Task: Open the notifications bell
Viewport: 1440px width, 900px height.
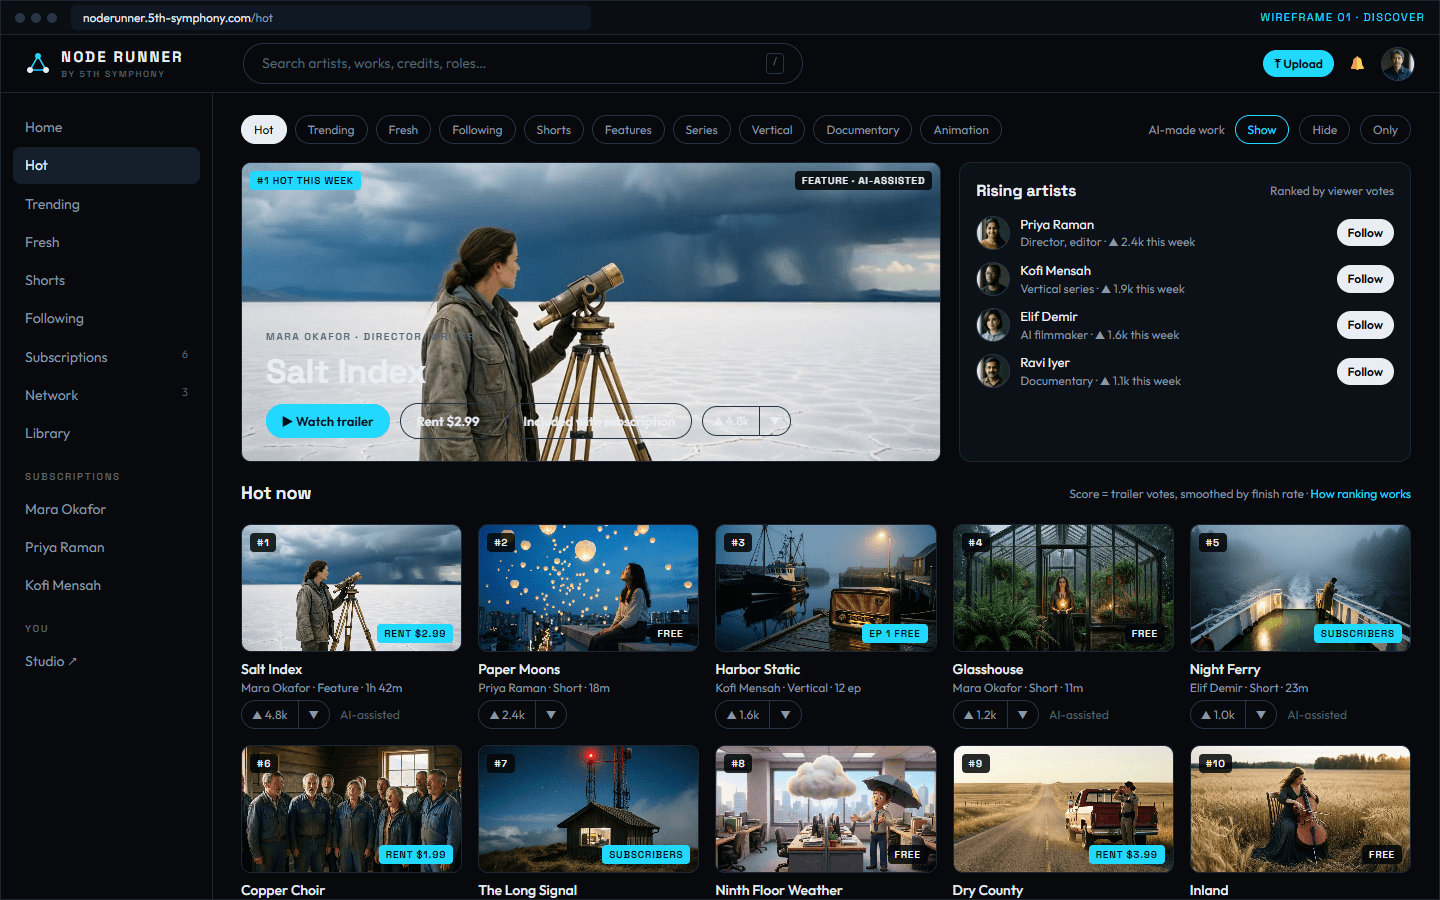Action: [x=1357, y=64]
